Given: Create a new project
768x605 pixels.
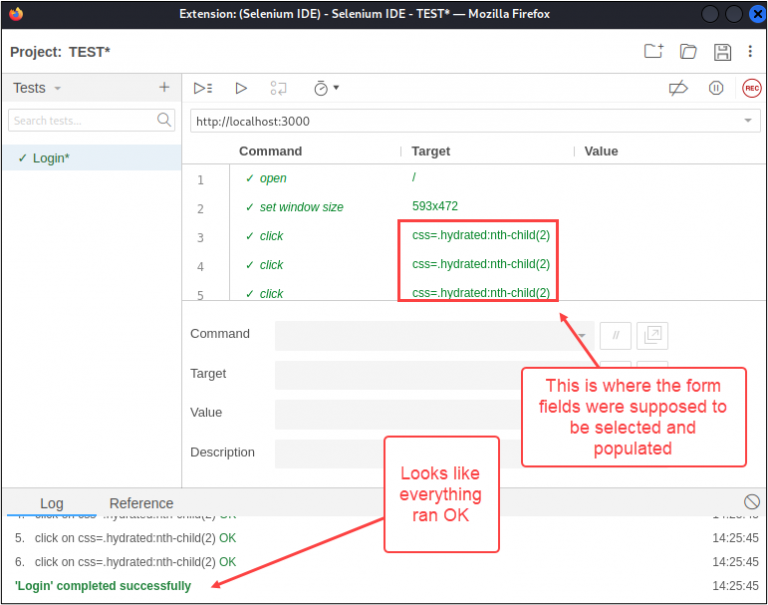Looking at the screenshot, I should (653, 52).
